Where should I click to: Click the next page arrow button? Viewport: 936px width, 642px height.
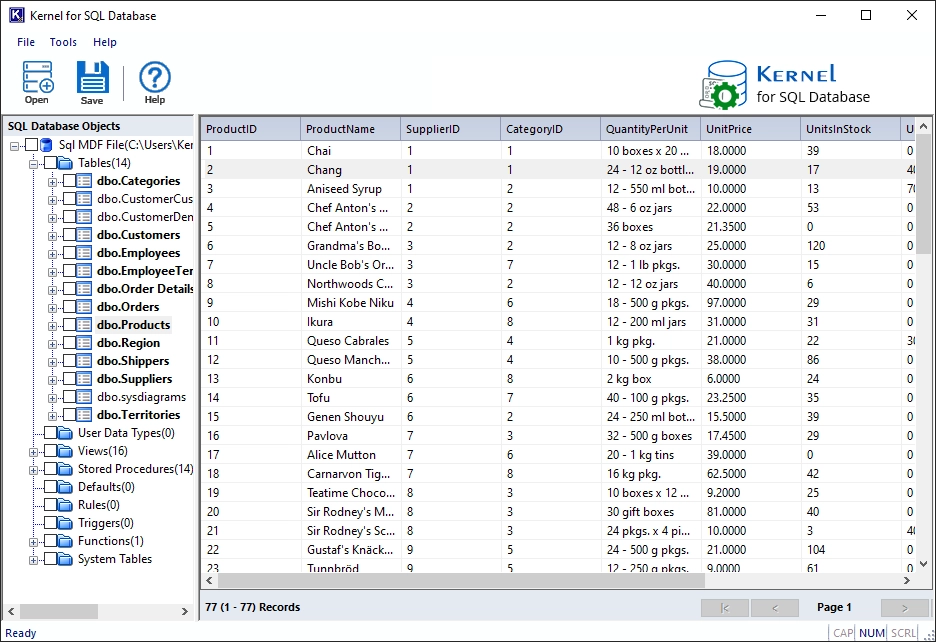click(x=905, y=608)
